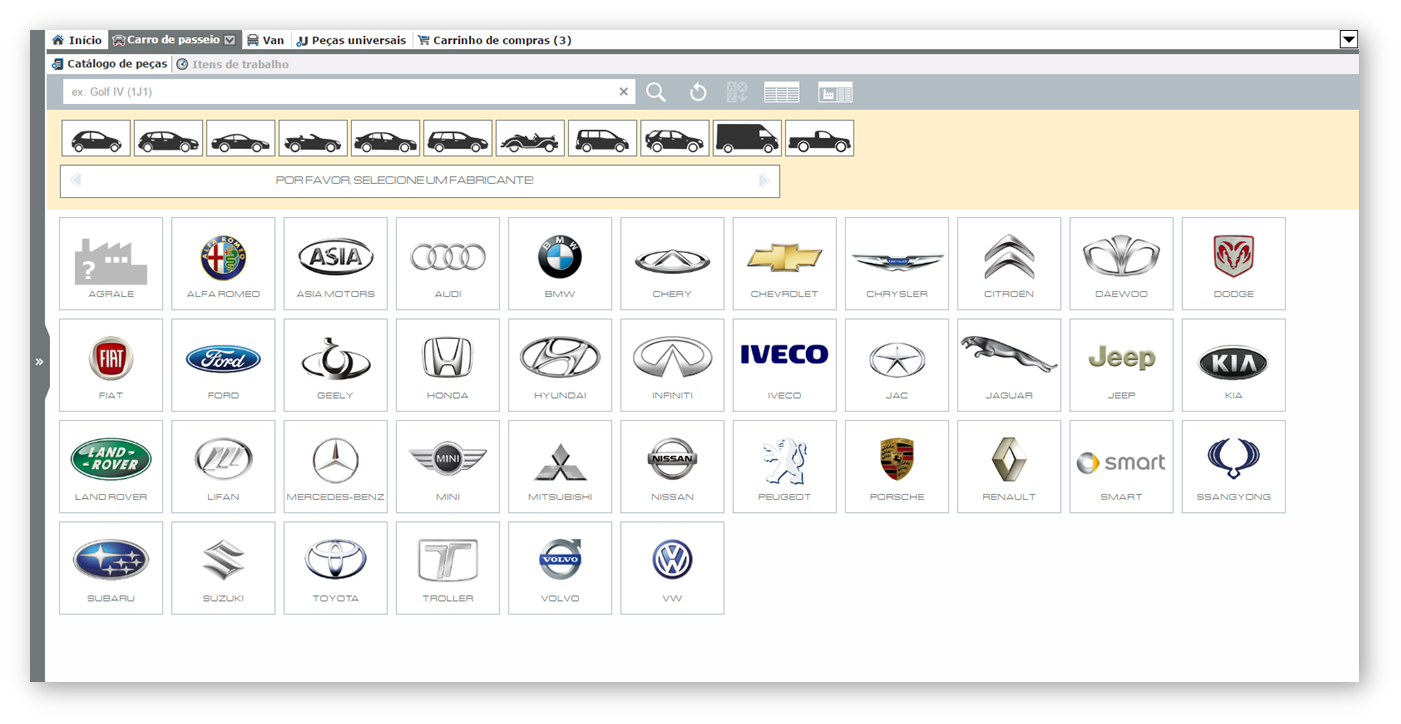The width and height of the screenshot is (1401, 724).
Task: Click the left arrow in manufacturer bar
Action: (75, 181)
